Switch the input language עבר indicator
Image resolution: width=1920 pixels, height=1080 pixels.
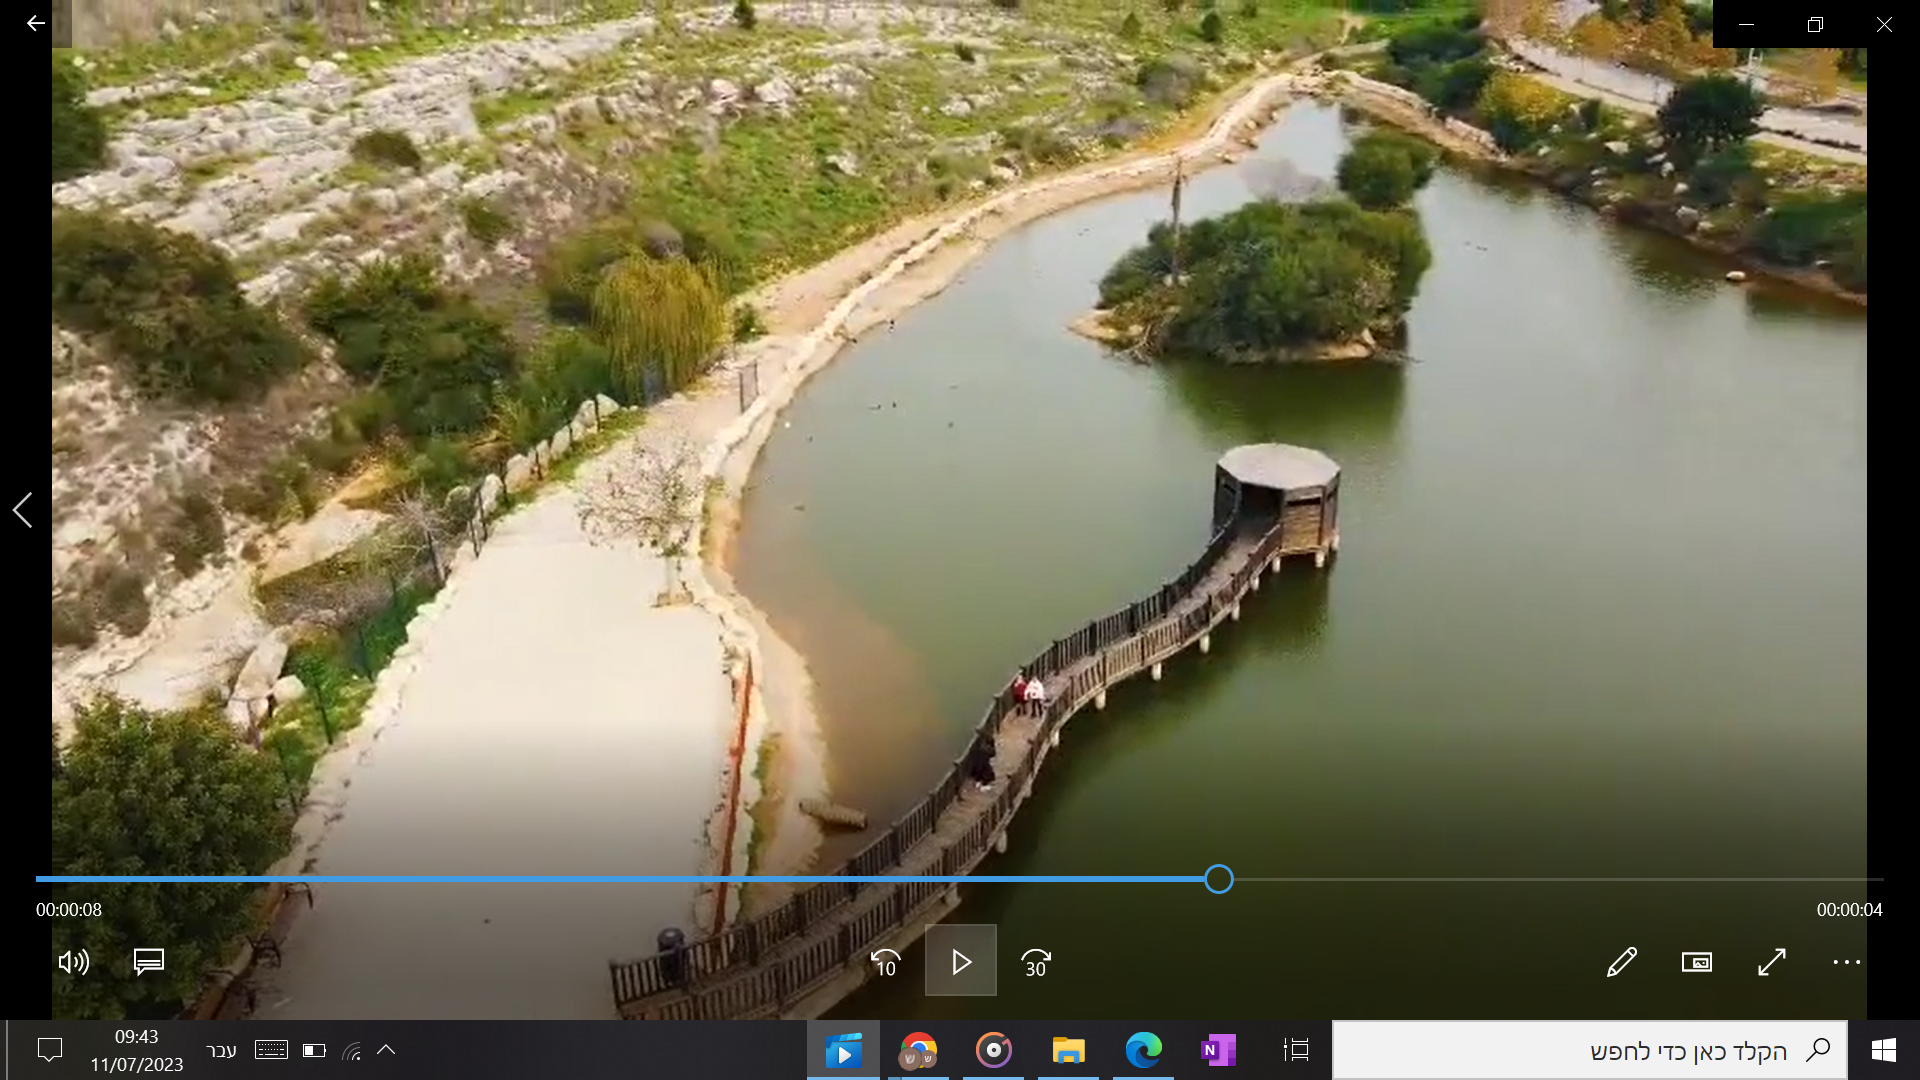221,1050
